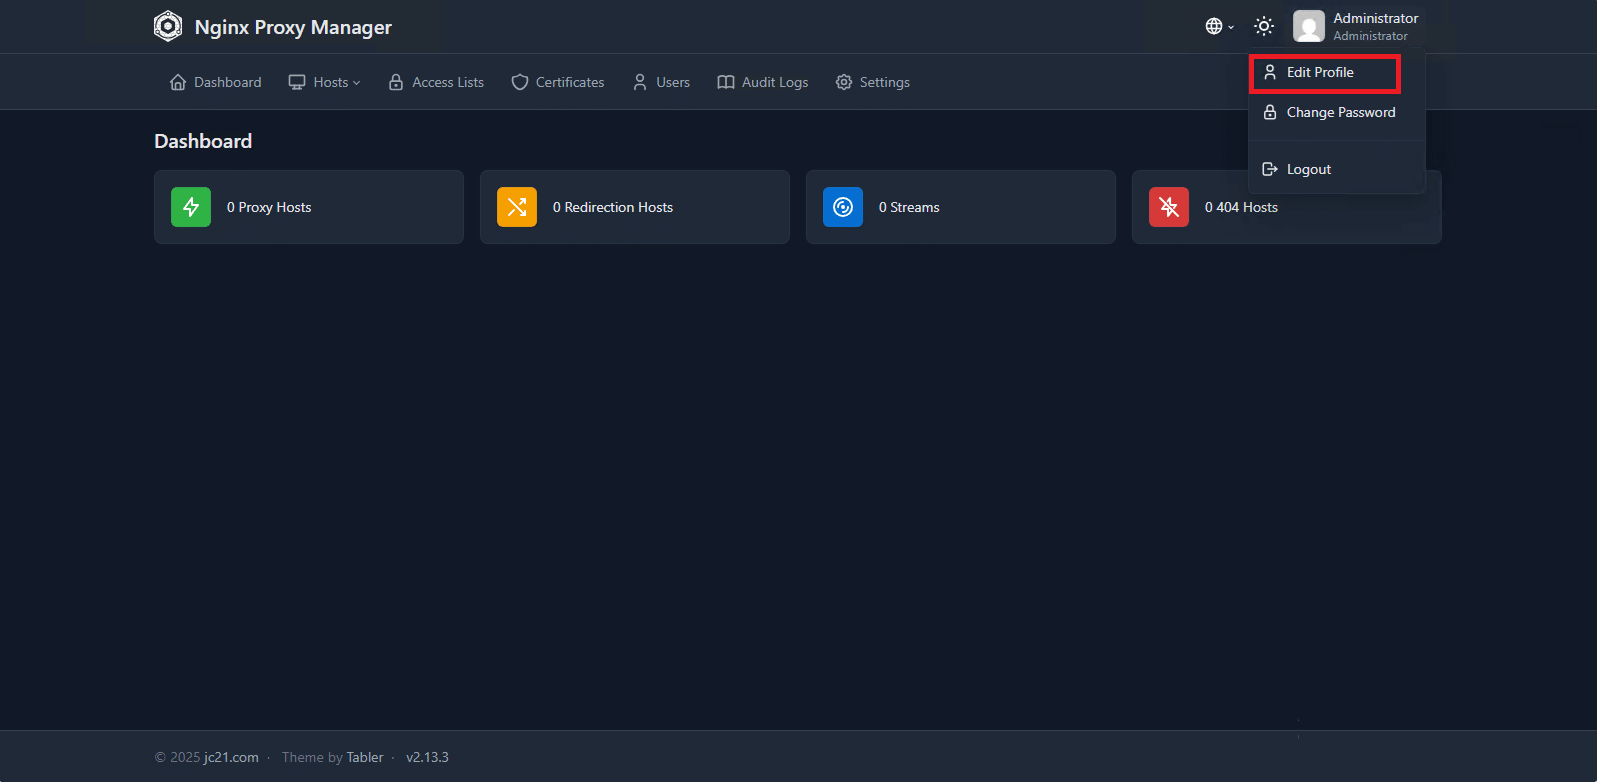Click the Nginx Proxy Manager logo icon
The image size is (1597, 782).
(x=168, y=26)
